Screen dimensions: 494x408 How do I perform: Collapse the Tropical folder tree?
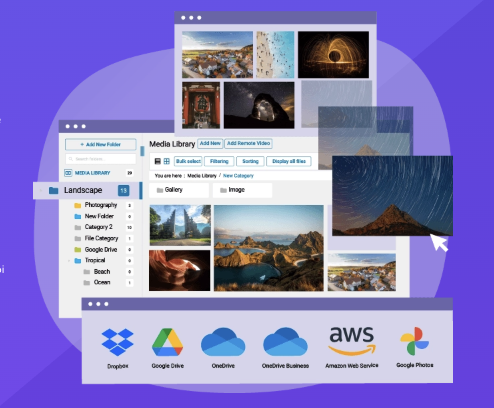69,261
